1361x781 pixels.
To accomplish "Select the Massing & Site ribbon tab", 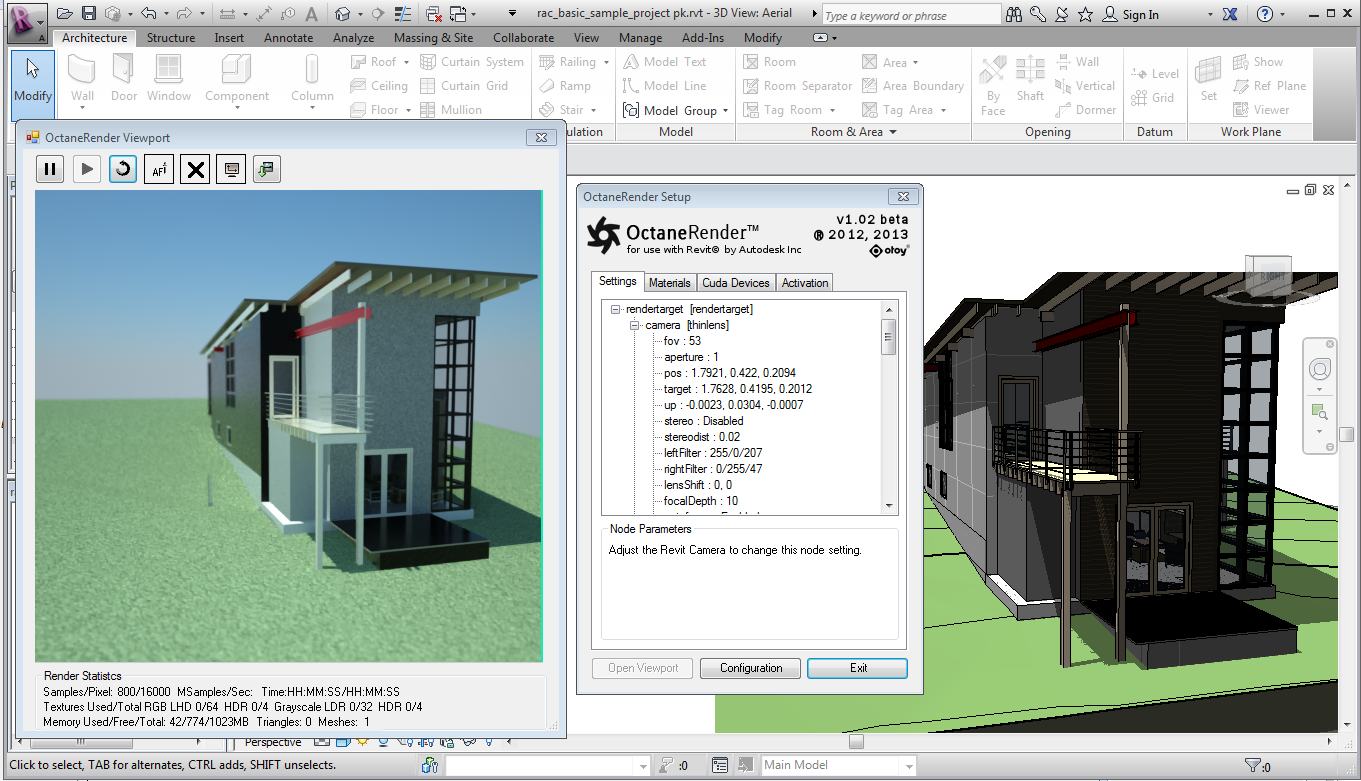I will (433, 38).
